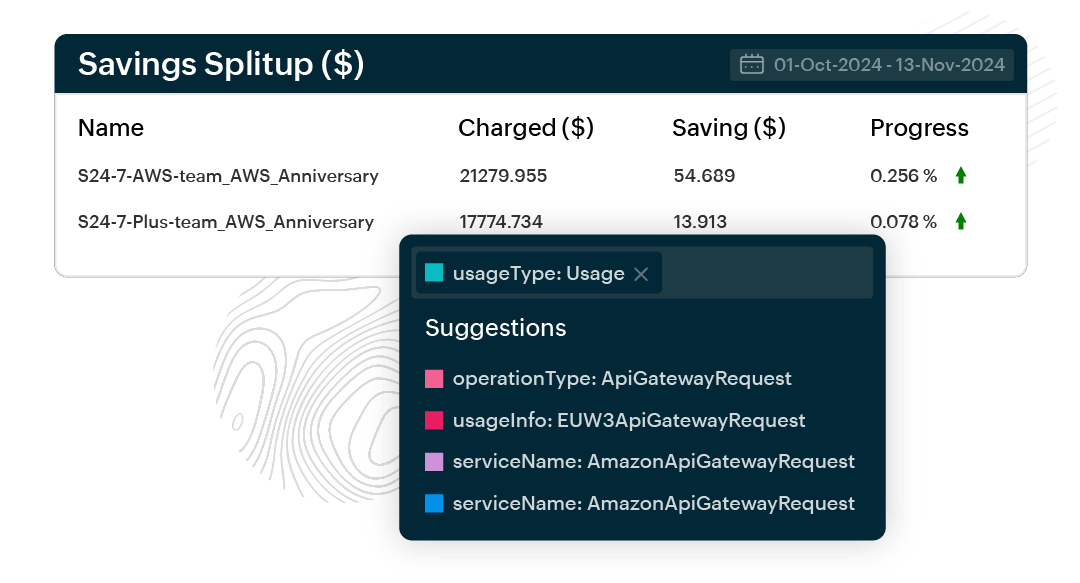Click the lavender serviceName color swatch
Viewport: 1080px width, 583px height.
click(434, 462)
